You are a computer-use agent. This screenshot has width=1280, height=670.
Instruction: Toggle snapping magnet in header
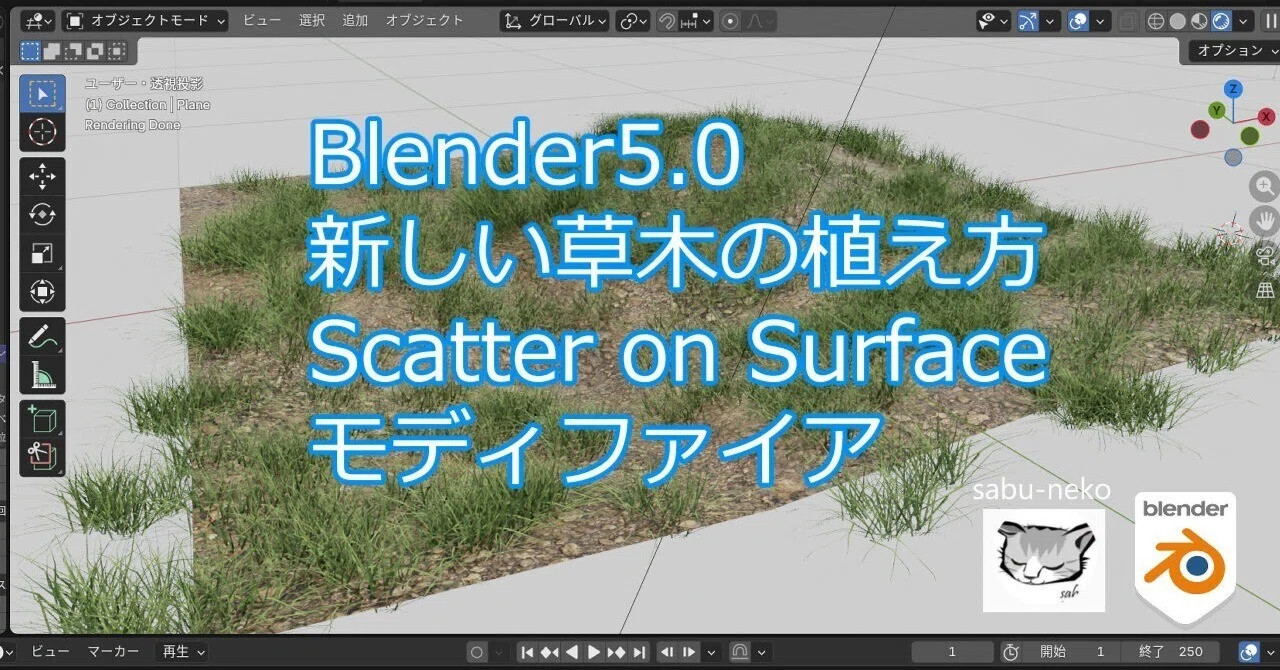pos(666,20)
